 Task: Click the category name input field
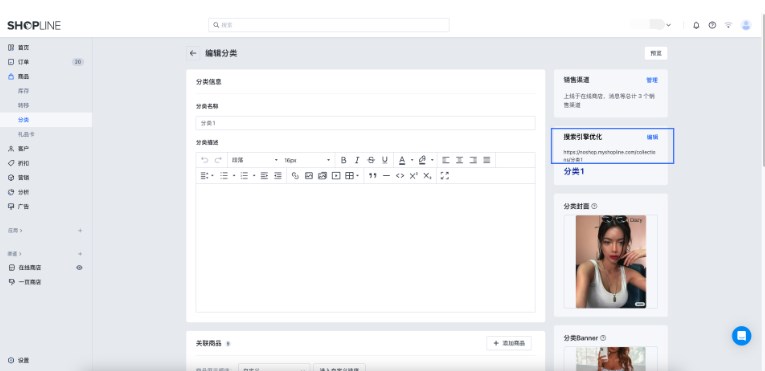pyautogui.click(x=365, y=123)
